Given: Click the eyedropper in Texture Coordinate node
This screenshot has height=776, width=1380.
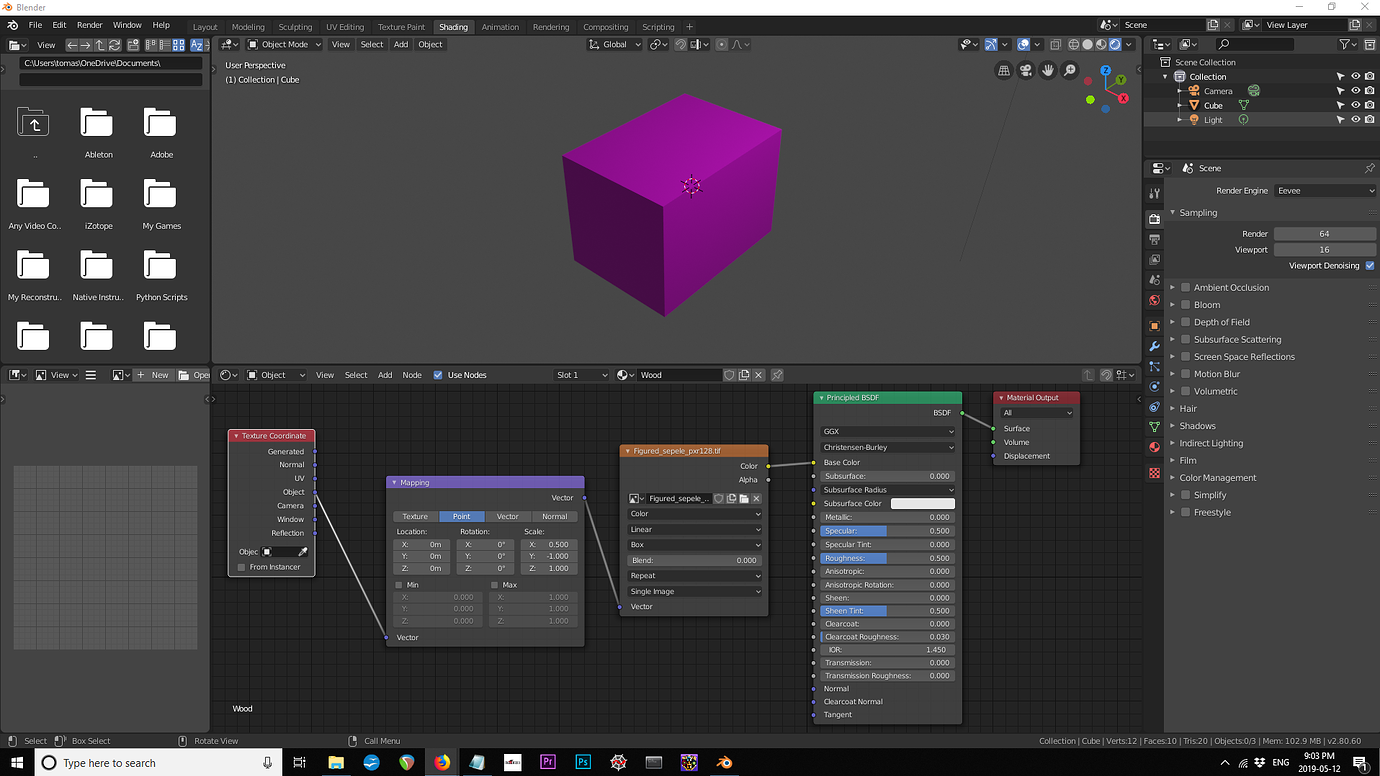Looking at the screenshot, I should pyautogui.click(x=303, y=552).
